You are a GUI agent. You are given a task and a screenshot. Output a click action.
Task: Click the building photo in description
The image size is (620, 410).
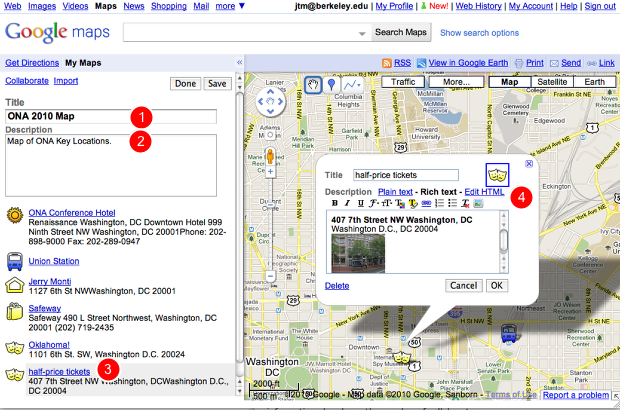358,253
